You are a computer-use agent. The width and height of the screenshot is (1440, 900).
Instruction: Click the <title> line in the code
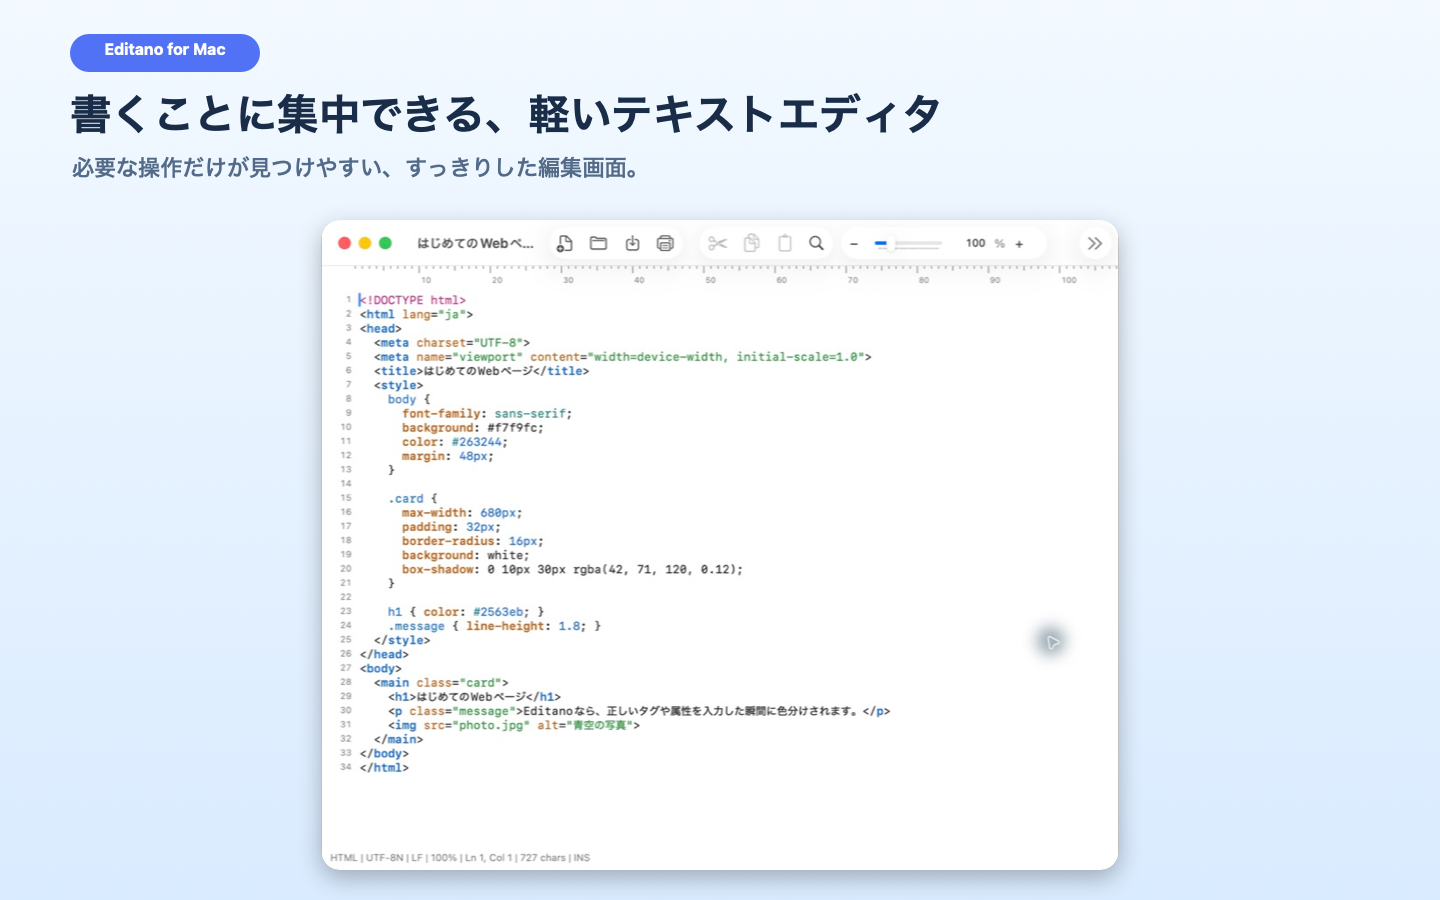click(x=482, y=371)
